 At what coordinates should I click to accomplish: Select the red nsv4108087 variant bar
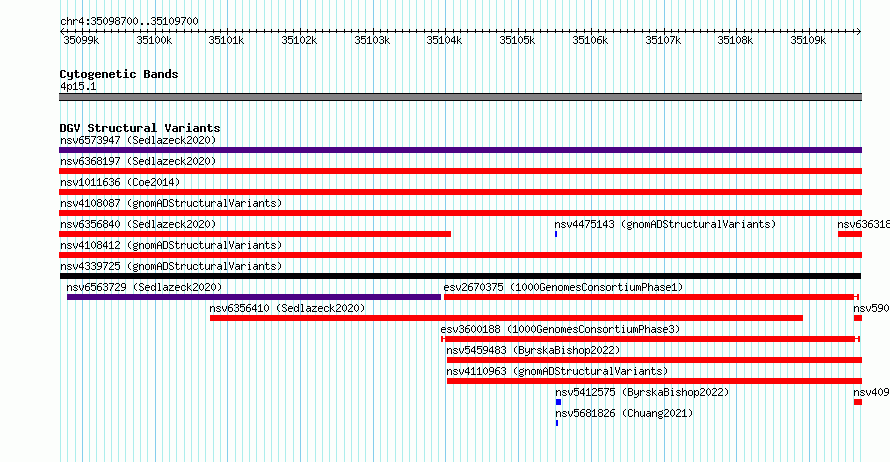(x=460, y=213)
